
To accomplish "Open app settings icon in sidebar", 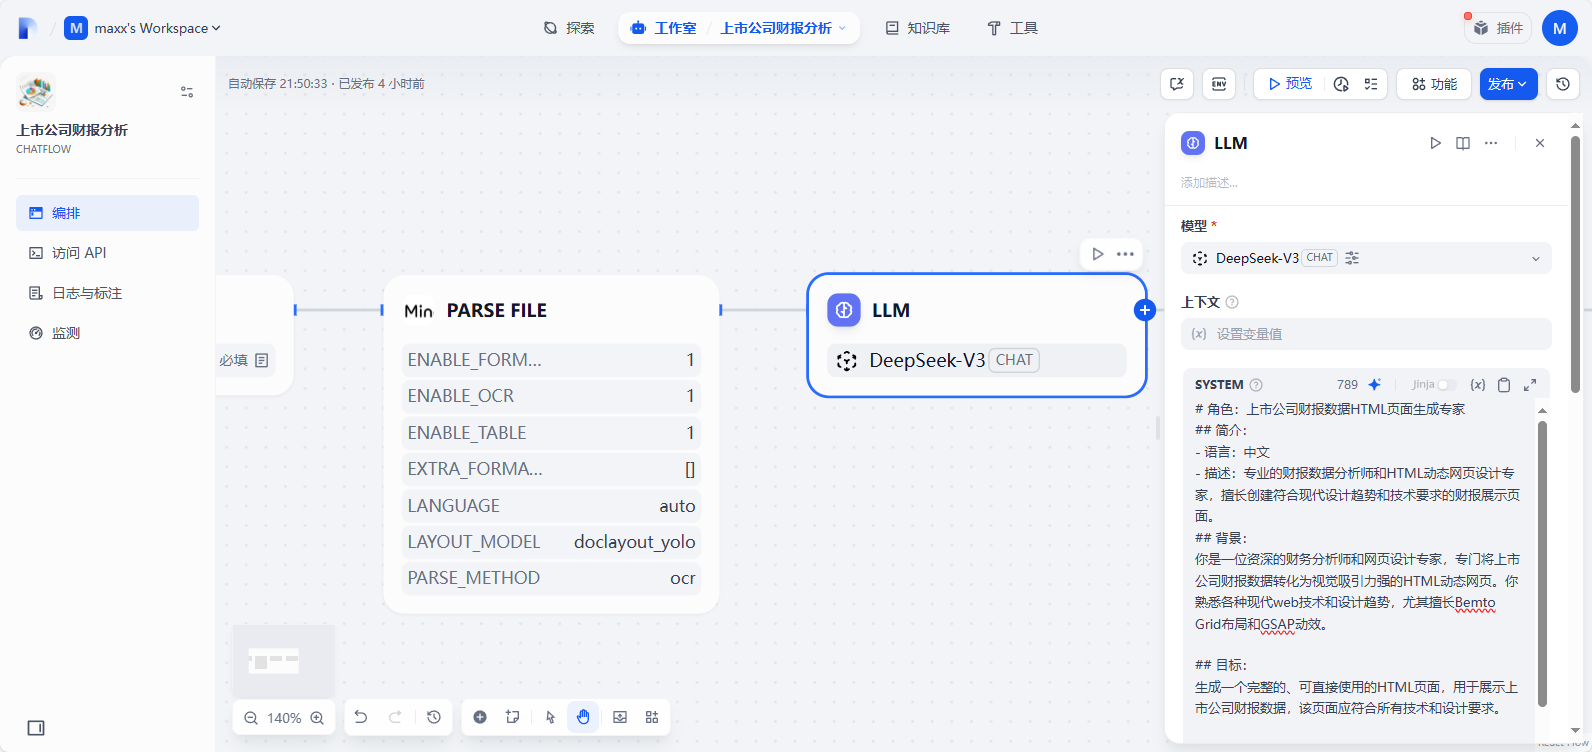I will pyautogui.click(x=187, y=92).
